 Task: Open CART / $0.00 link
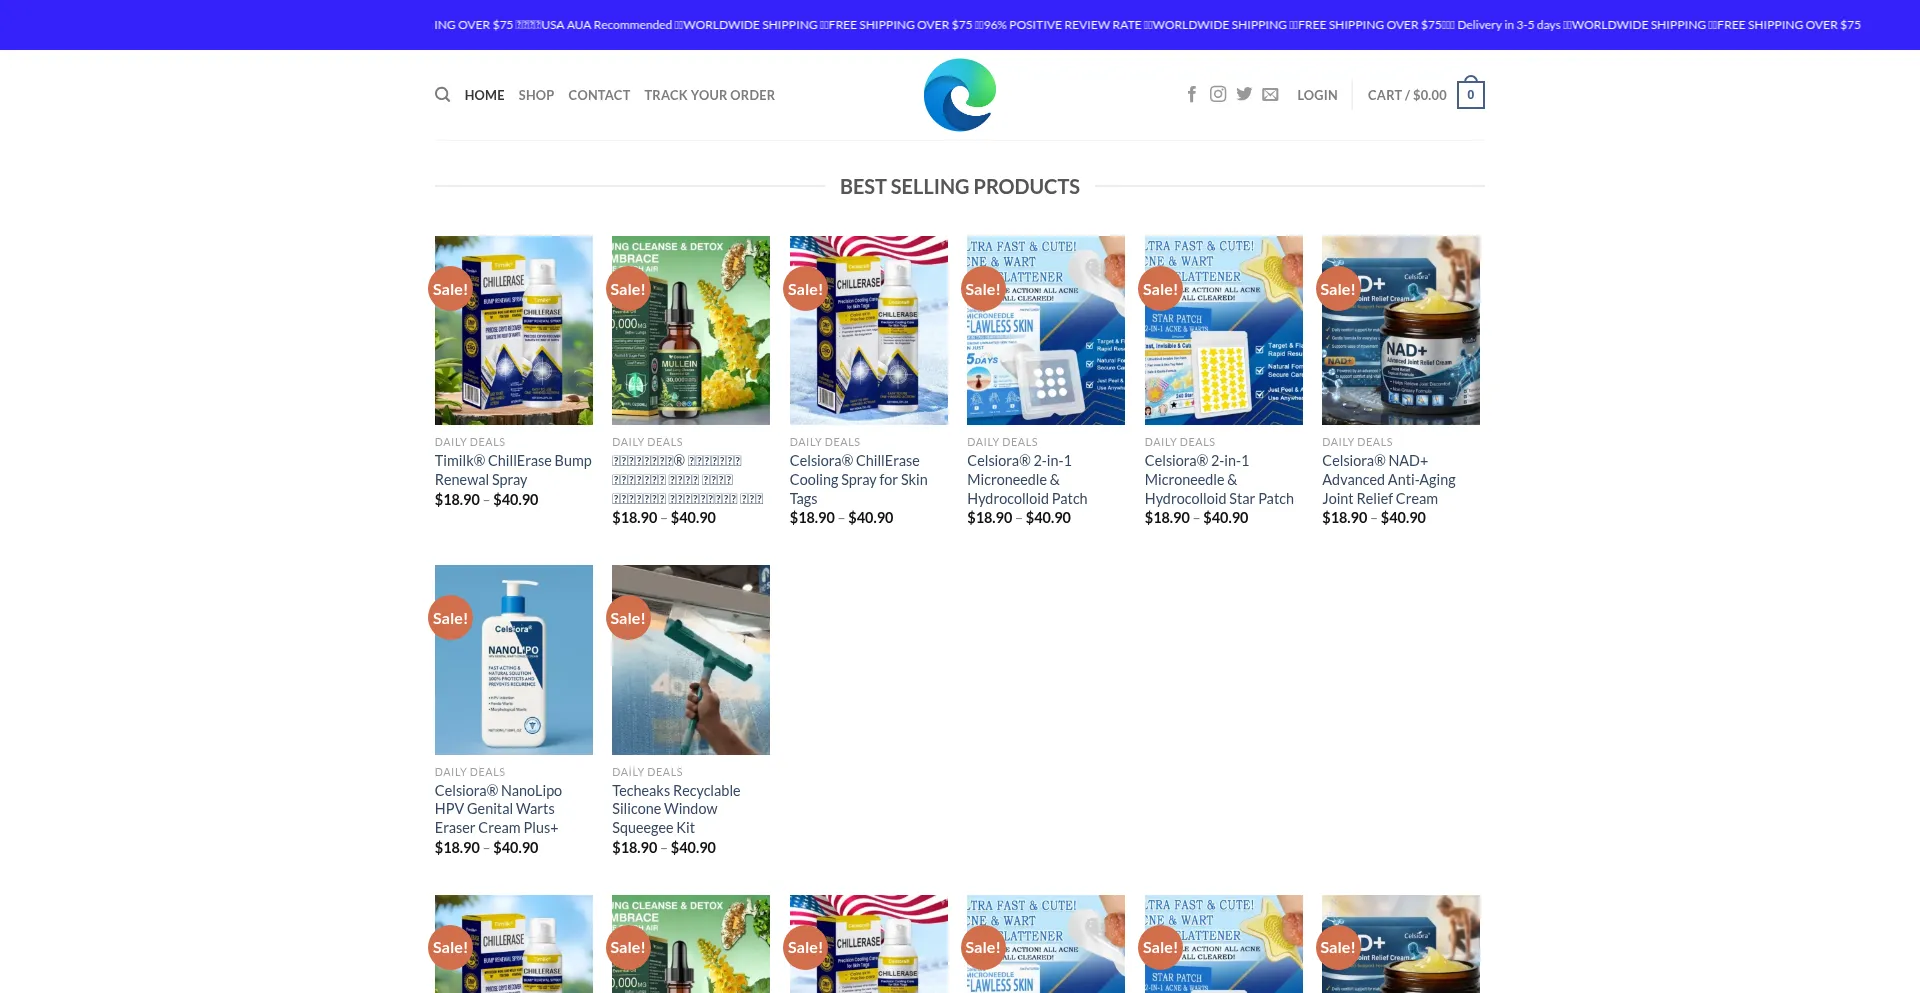1407,95
